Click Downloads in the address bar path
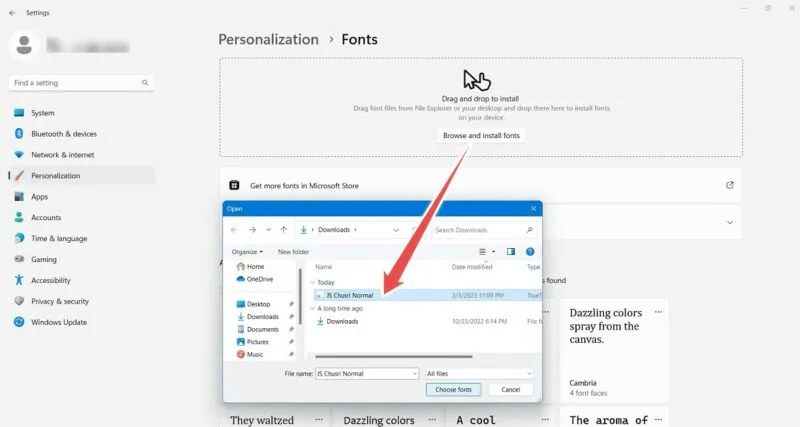 (x=334, y=230)
